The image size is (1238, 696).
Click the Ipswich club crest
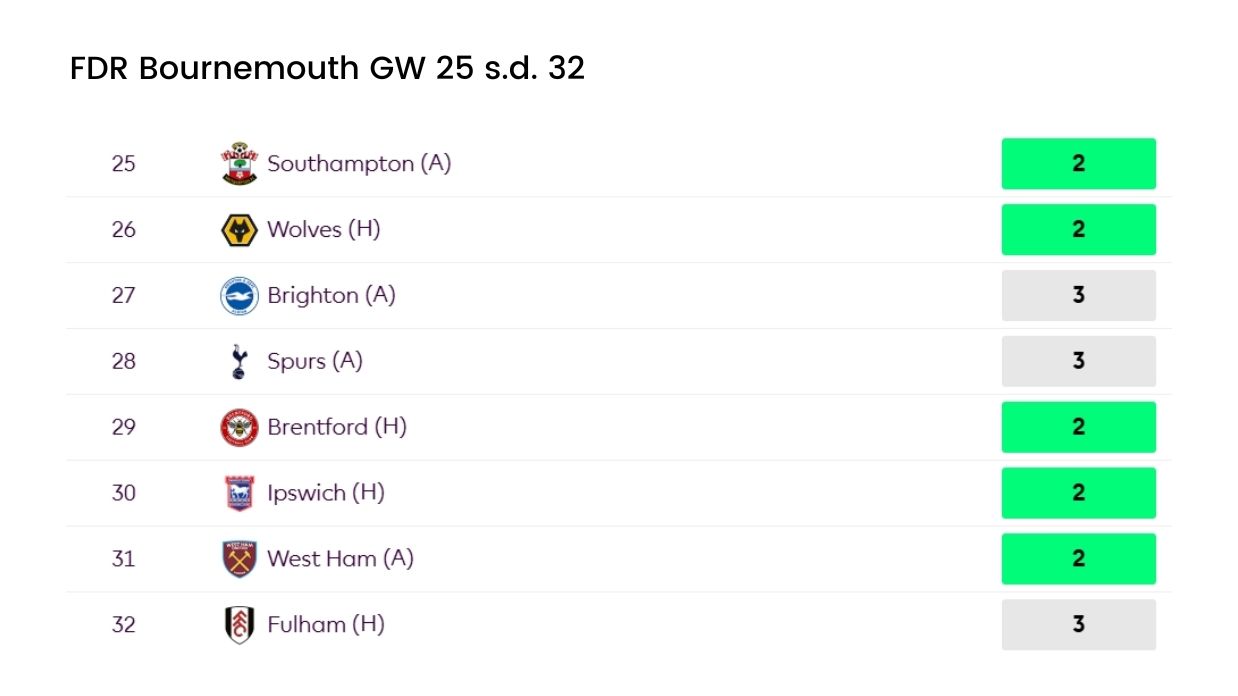coord(239,493)
